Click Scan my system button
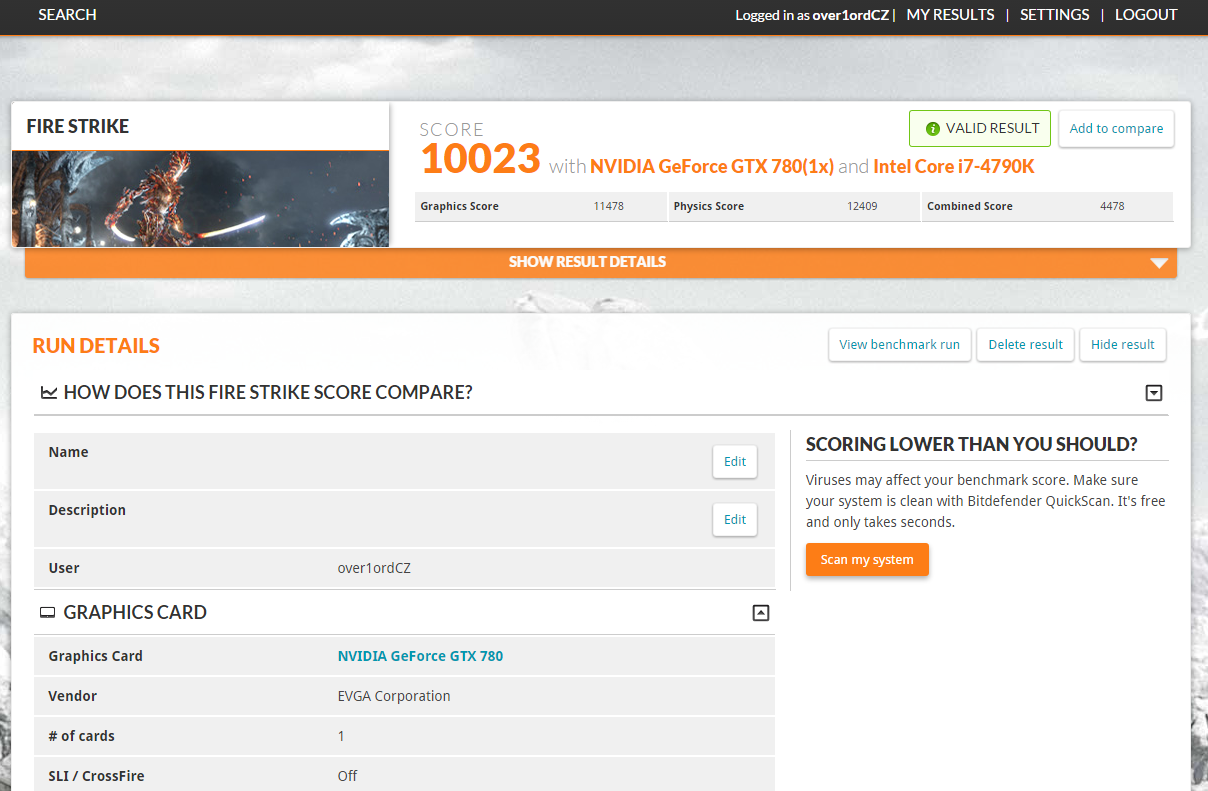This screenshot has height=791, width=1208. pyautogui.click(x=867, y=560)
